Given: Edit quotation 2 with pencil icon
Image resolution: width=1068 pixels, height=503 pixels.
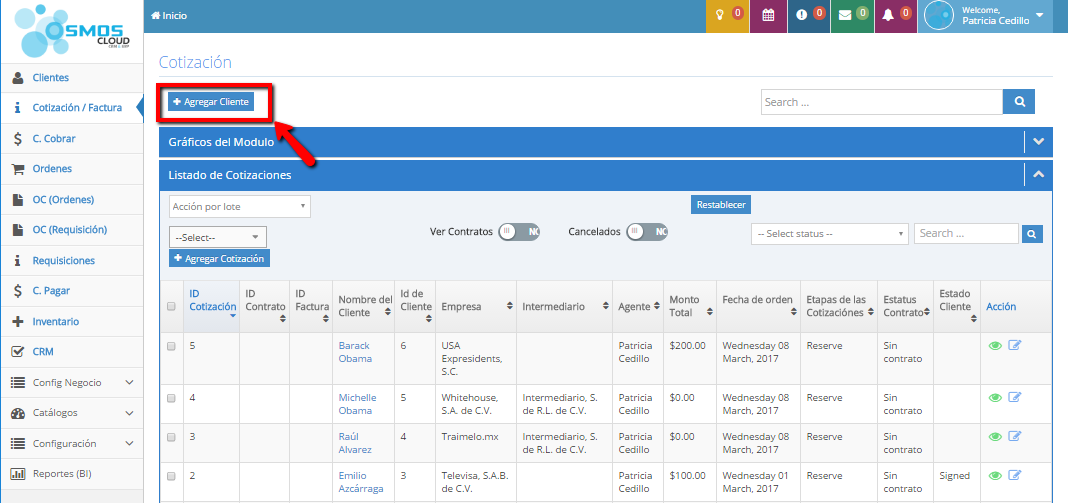Looking at the screenshot, I should pos(1015,476).
